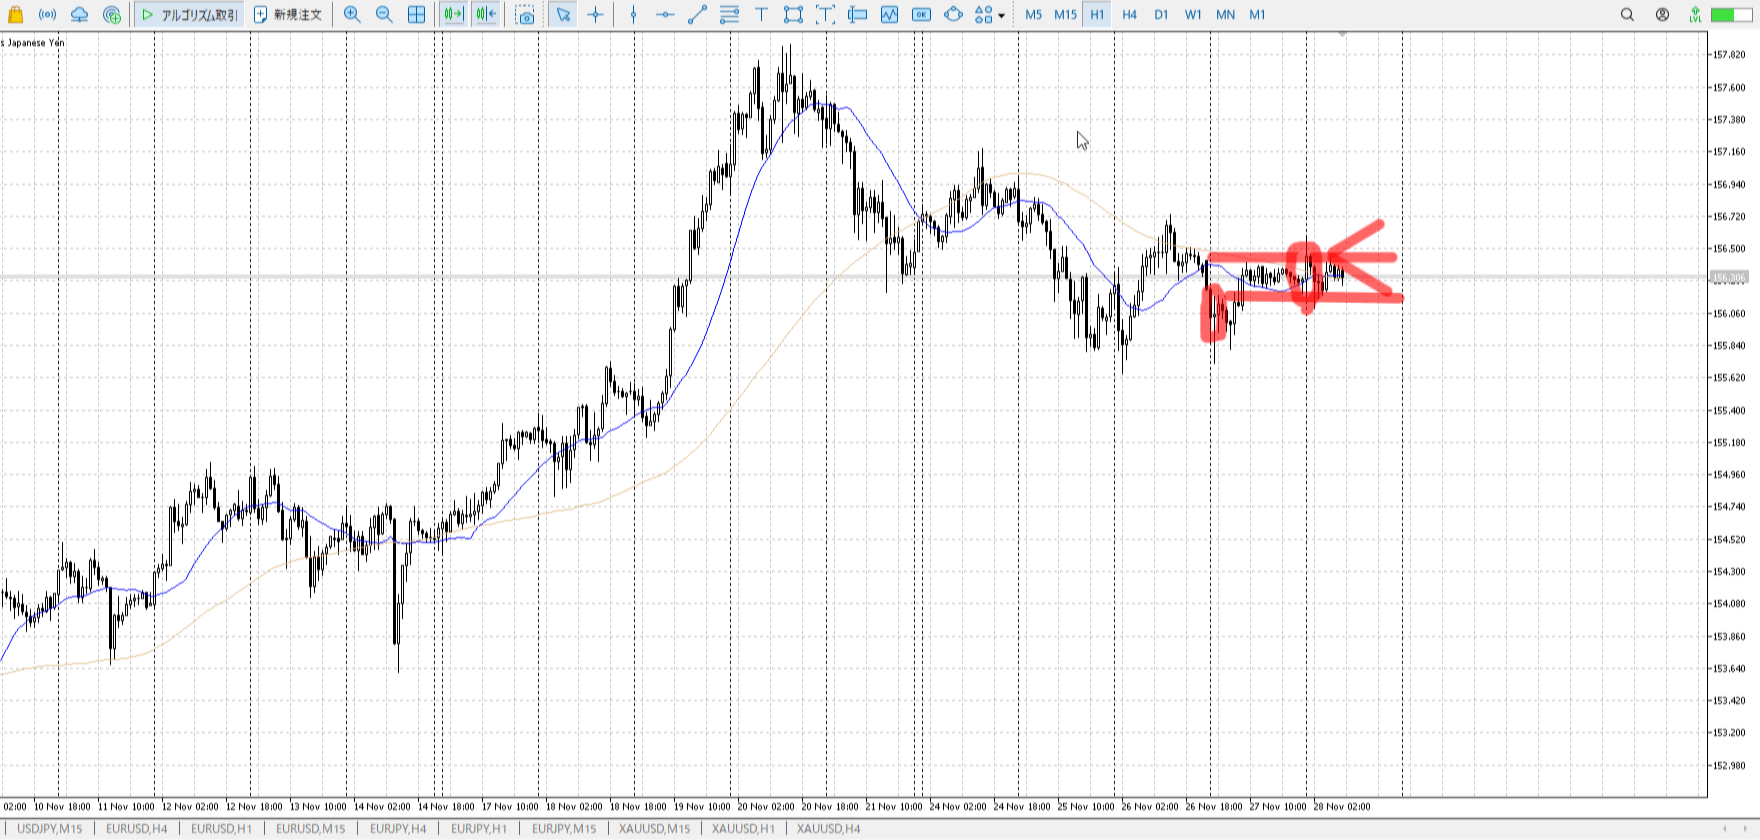The image size is (1760, 840).
Task: Click the 新規注文 new order button
Action: (288, 14)
